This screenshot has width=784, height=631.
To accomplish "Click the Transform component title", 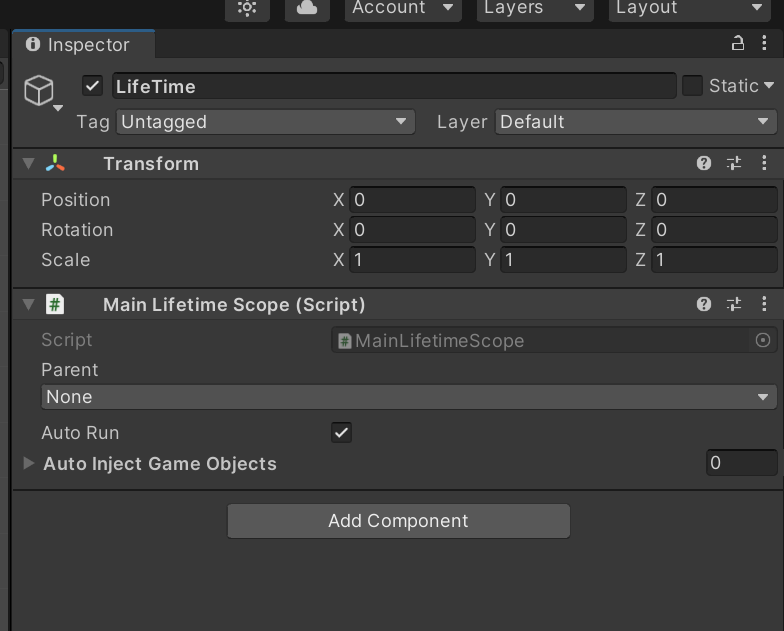I will 151,164.
